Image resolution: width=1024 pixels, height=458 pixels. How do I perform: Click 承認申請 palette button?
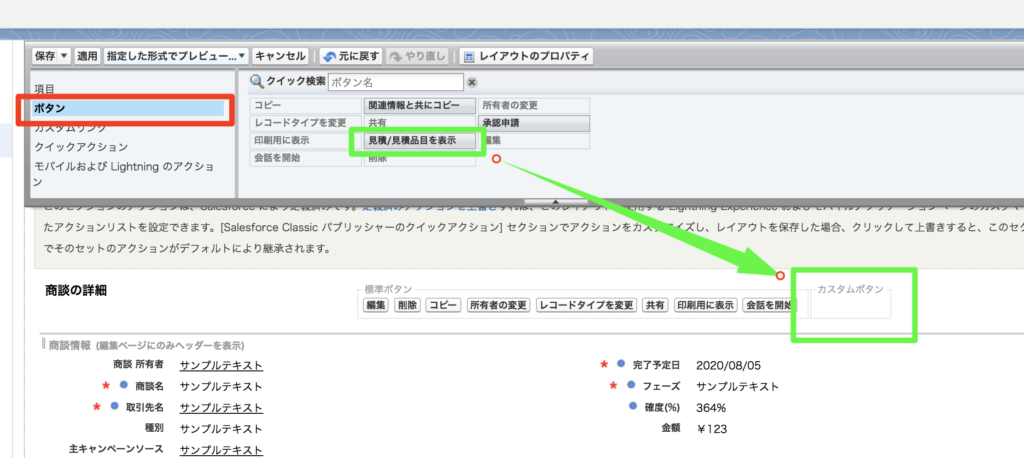534,123
